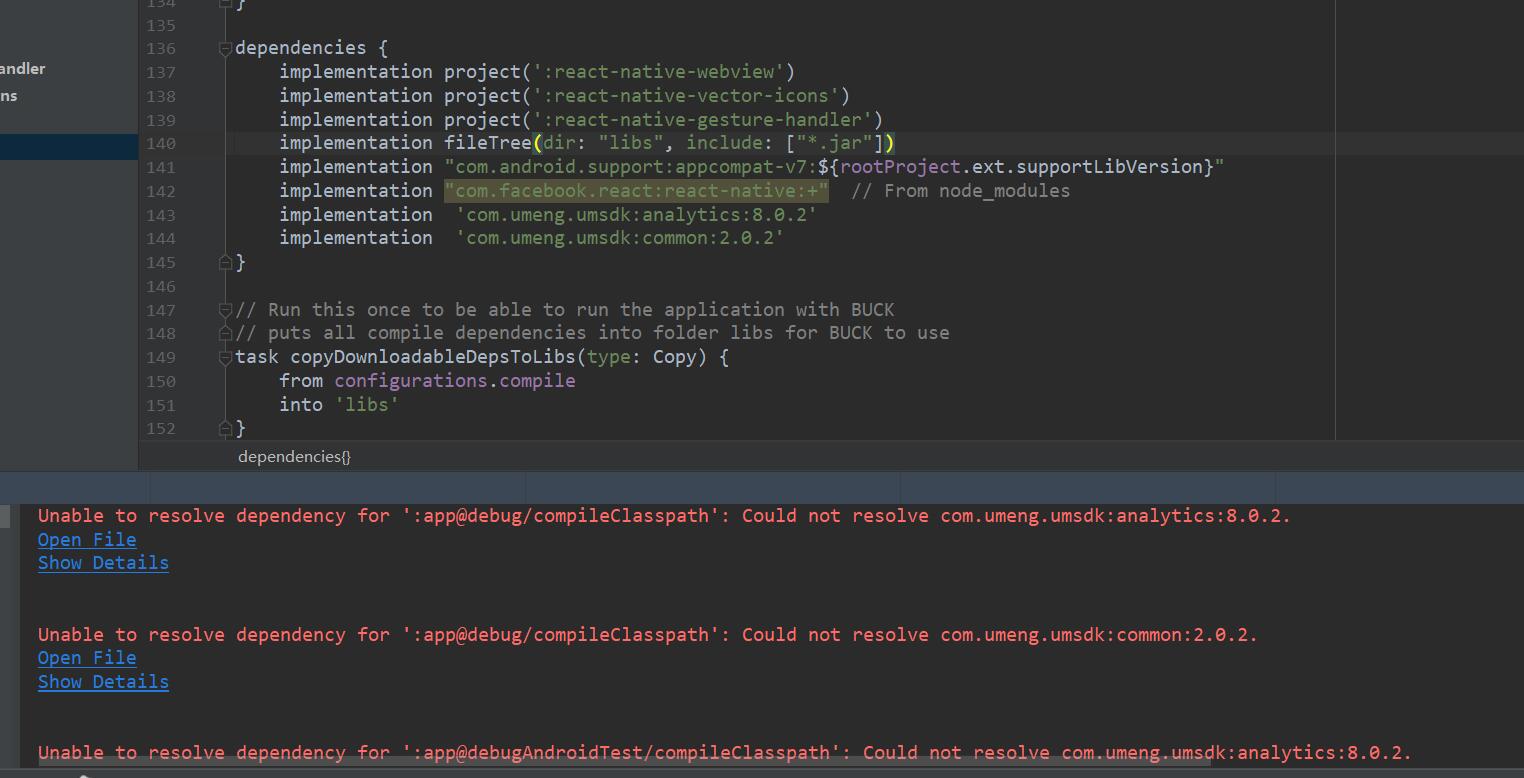Click line number 137 in gutter
Screen dimensions: 1524x778
click(160, 72)
